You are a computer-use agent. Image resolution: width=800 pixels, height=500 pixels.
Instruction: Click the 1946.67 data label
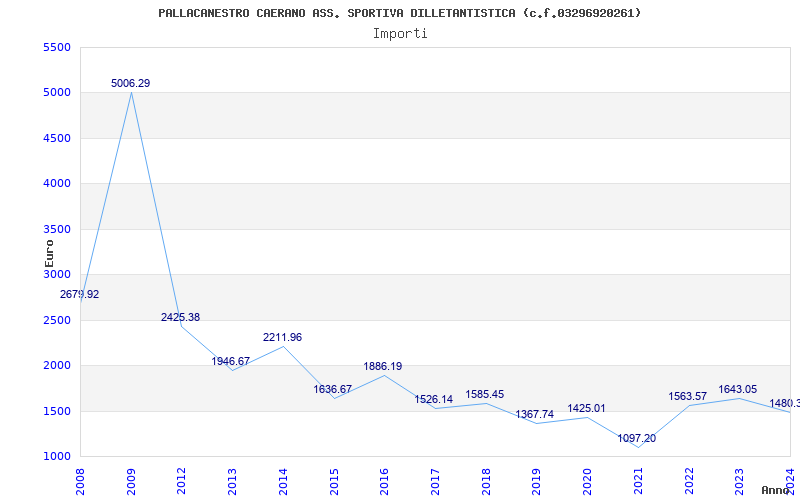coord(231,361)
